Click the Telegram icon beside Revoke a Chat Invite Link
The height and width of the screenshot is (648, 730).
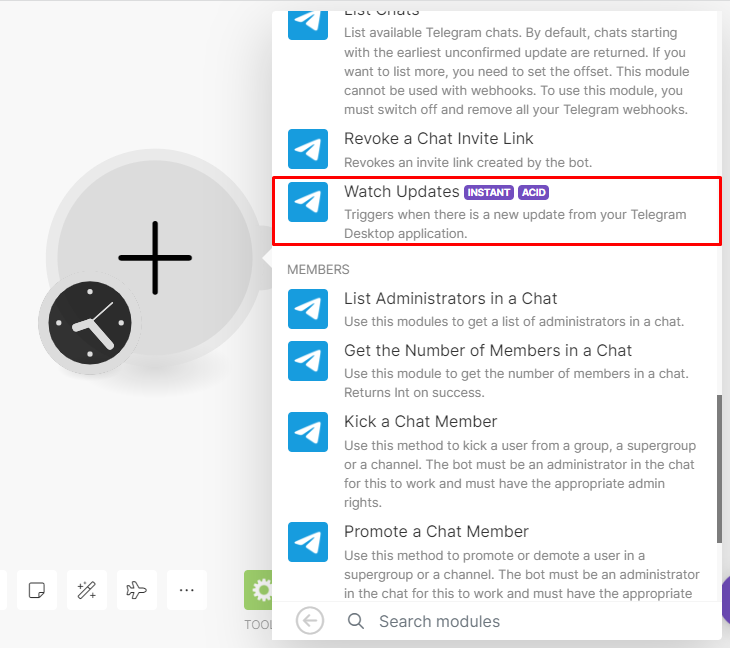pyautogui.click(x=308, y=149)
